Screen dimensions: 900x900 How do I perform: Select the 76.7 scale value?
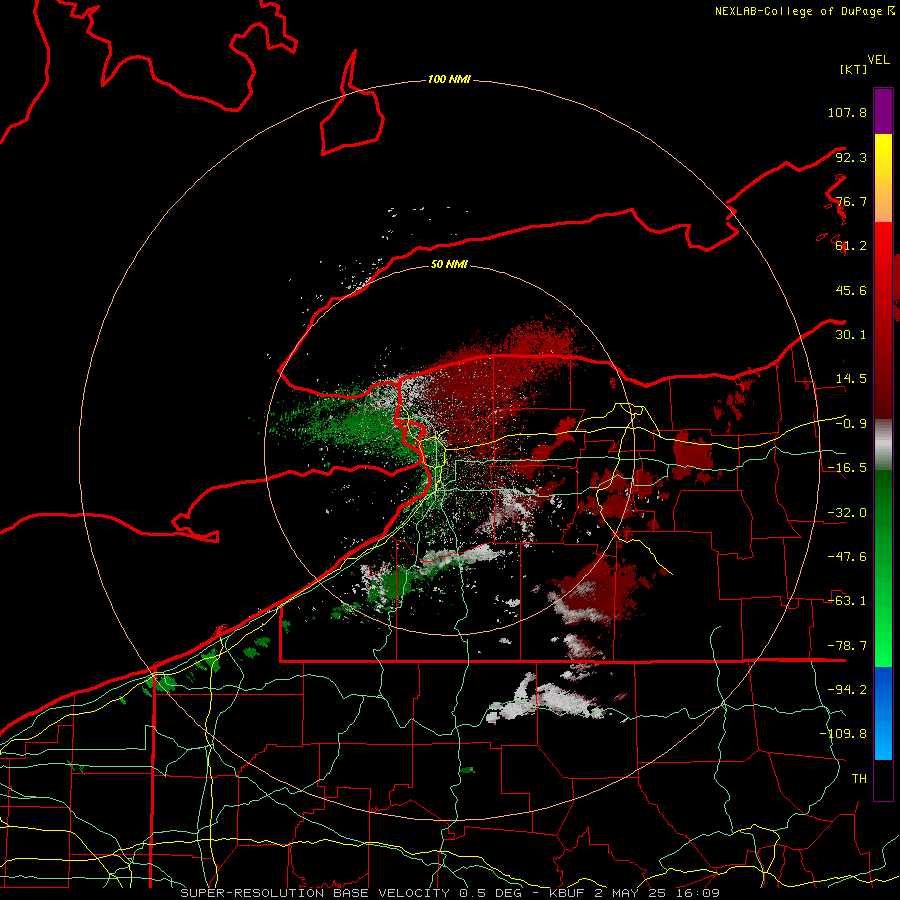pos(851,201)
